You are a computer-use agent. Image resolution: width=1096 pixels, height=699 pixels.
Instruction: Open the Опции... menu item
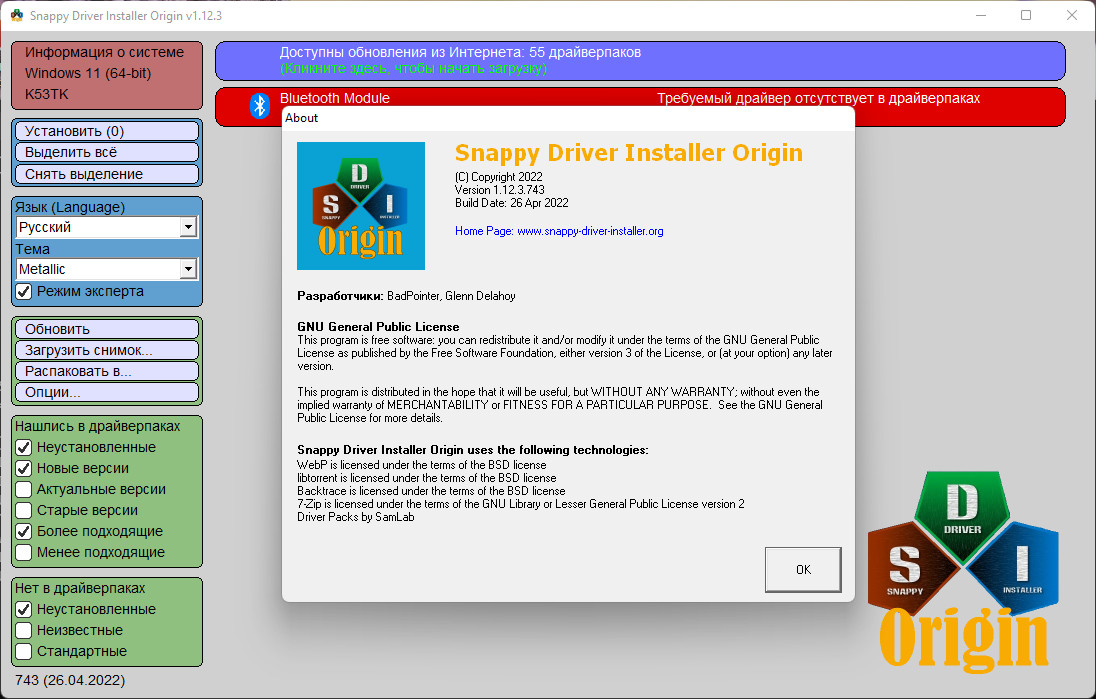(x=107, y=392)
